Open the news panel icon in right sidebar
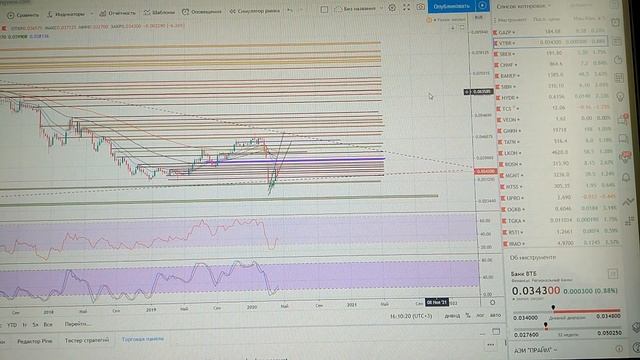 617,42
